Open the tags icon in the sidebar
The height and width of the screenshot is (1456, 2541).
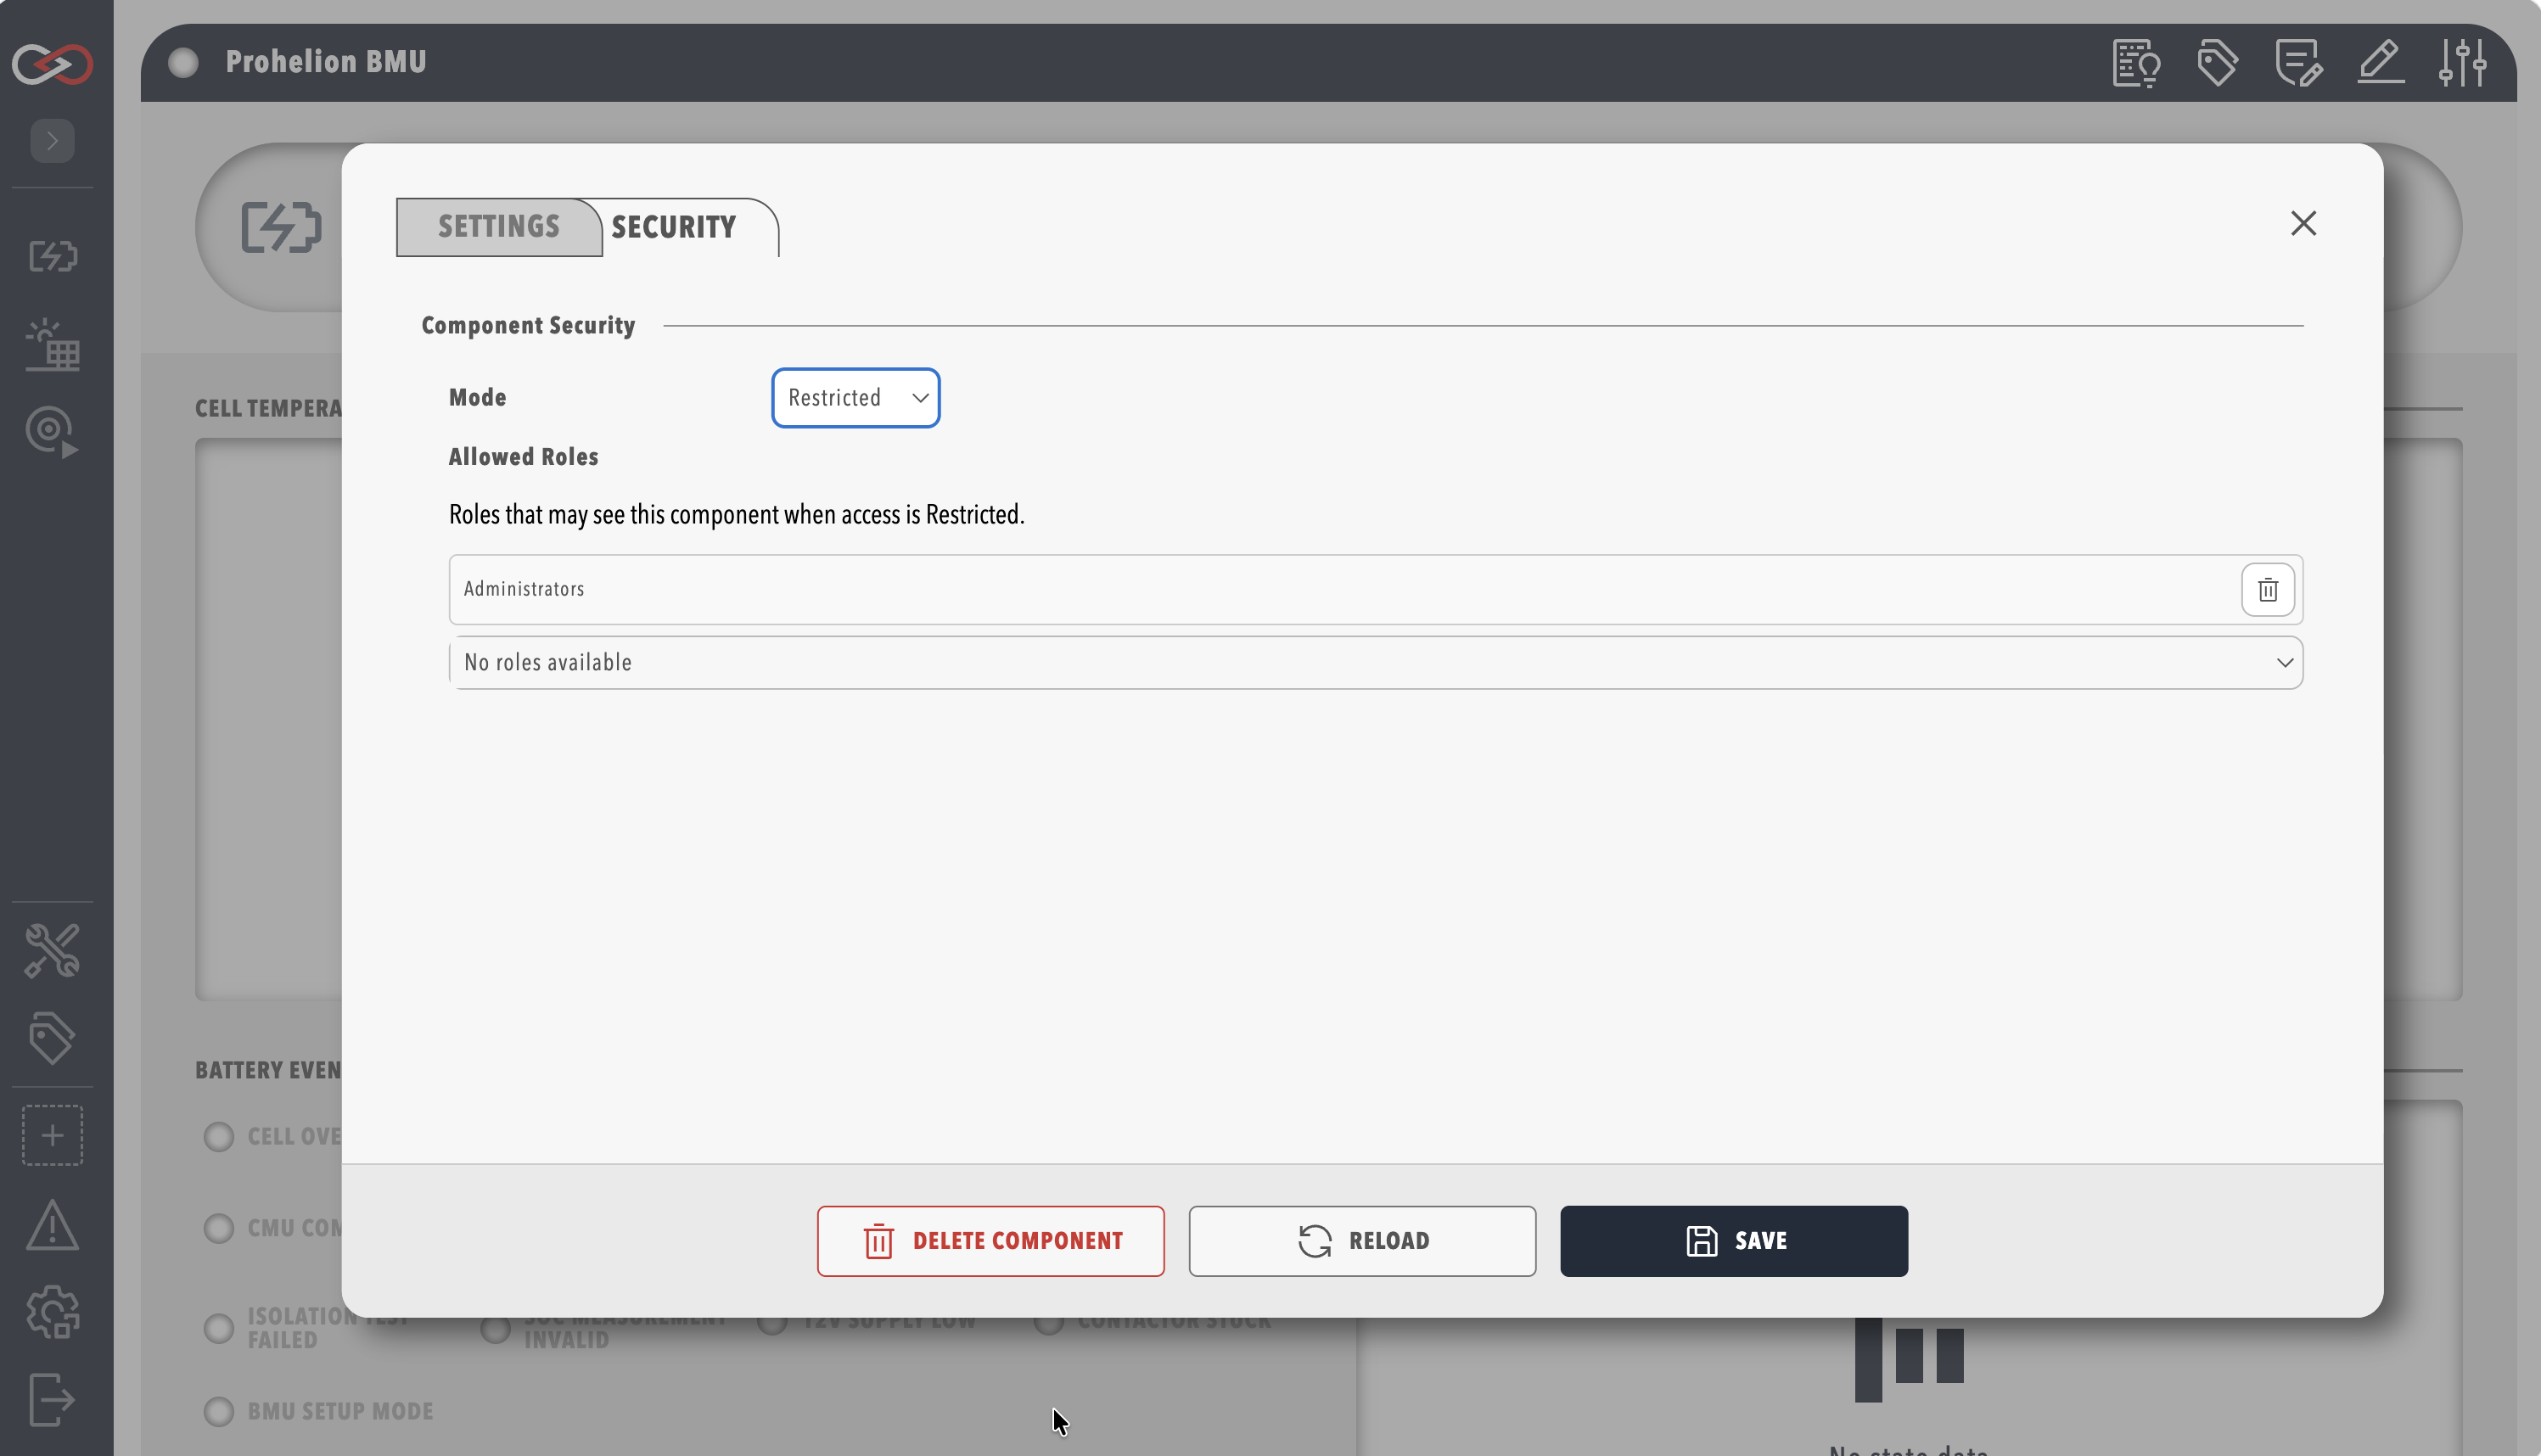pos(52,1038)
